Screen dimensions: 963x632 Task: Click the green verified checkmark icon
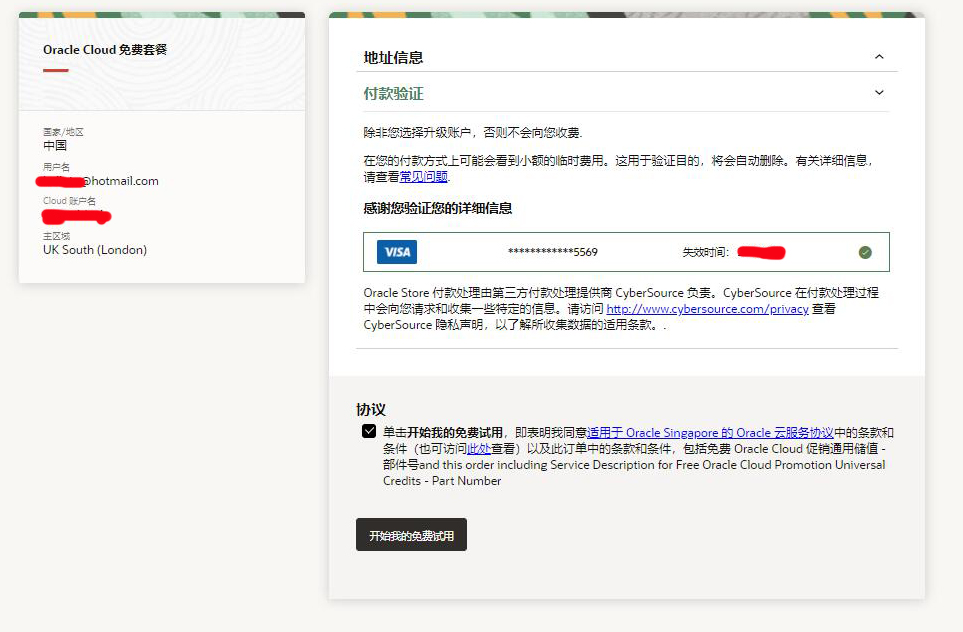pos(865,252)
